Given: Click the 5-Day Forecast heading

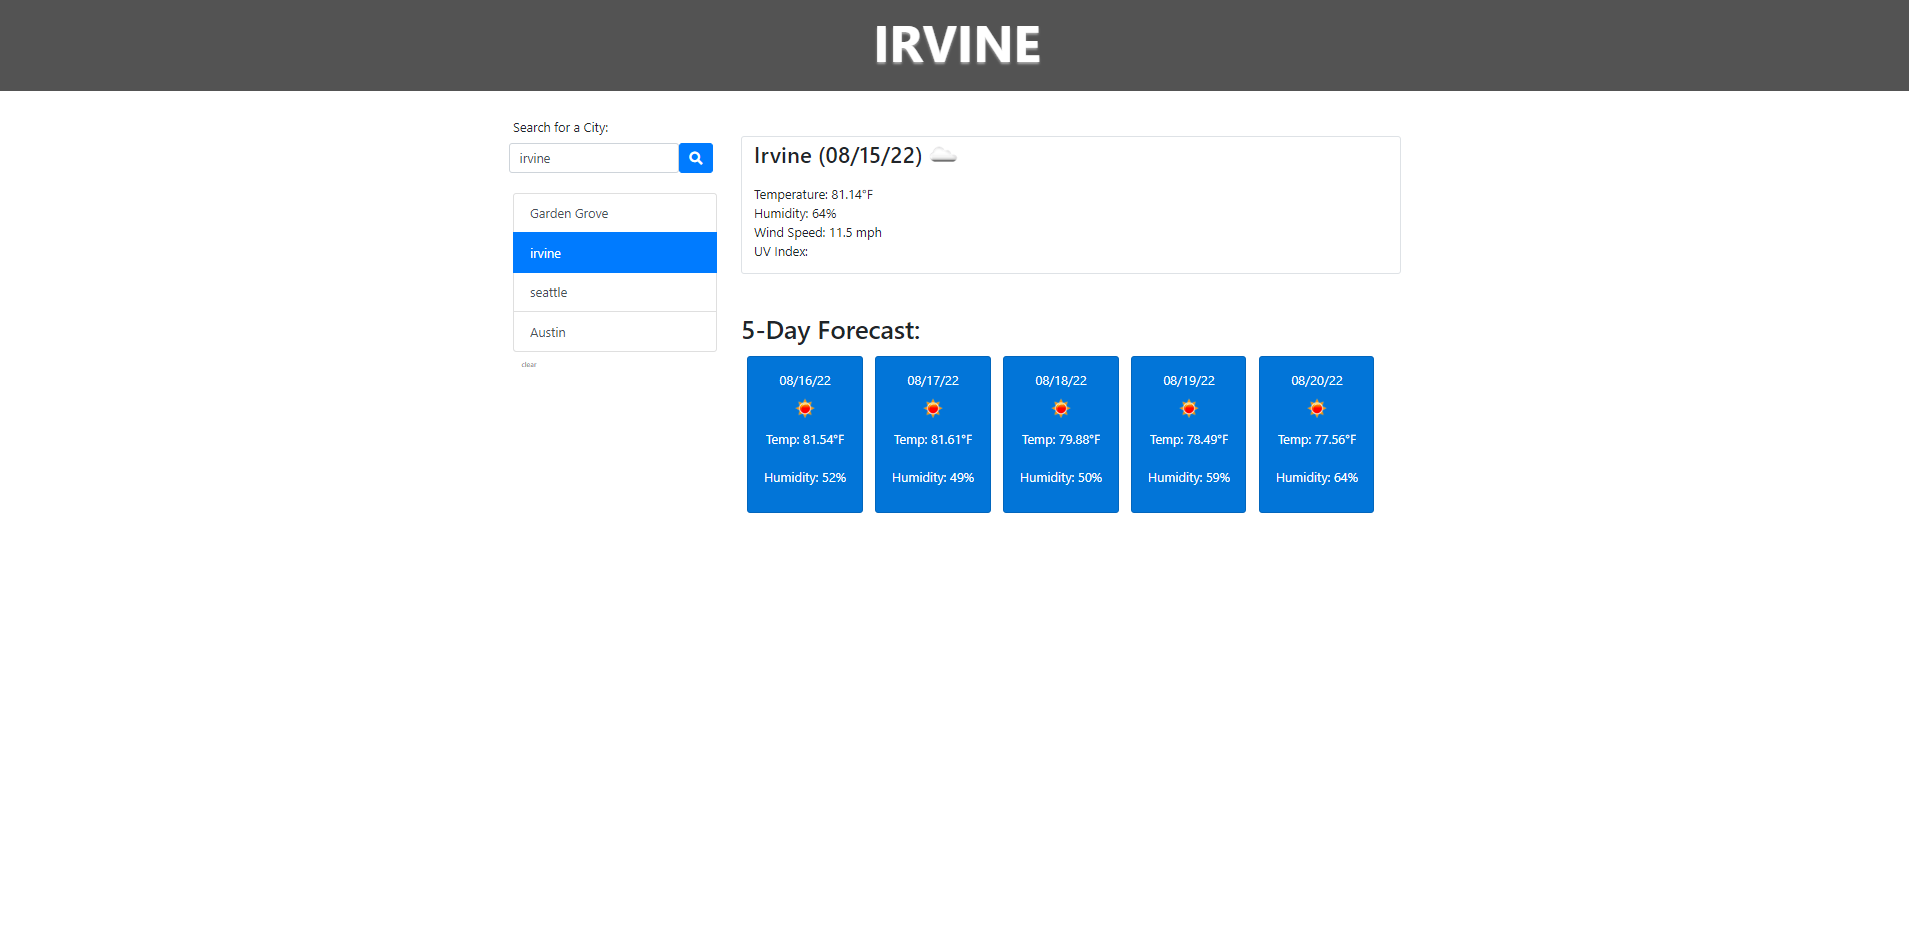Looking at the screenshot, I should pos(831,330).
